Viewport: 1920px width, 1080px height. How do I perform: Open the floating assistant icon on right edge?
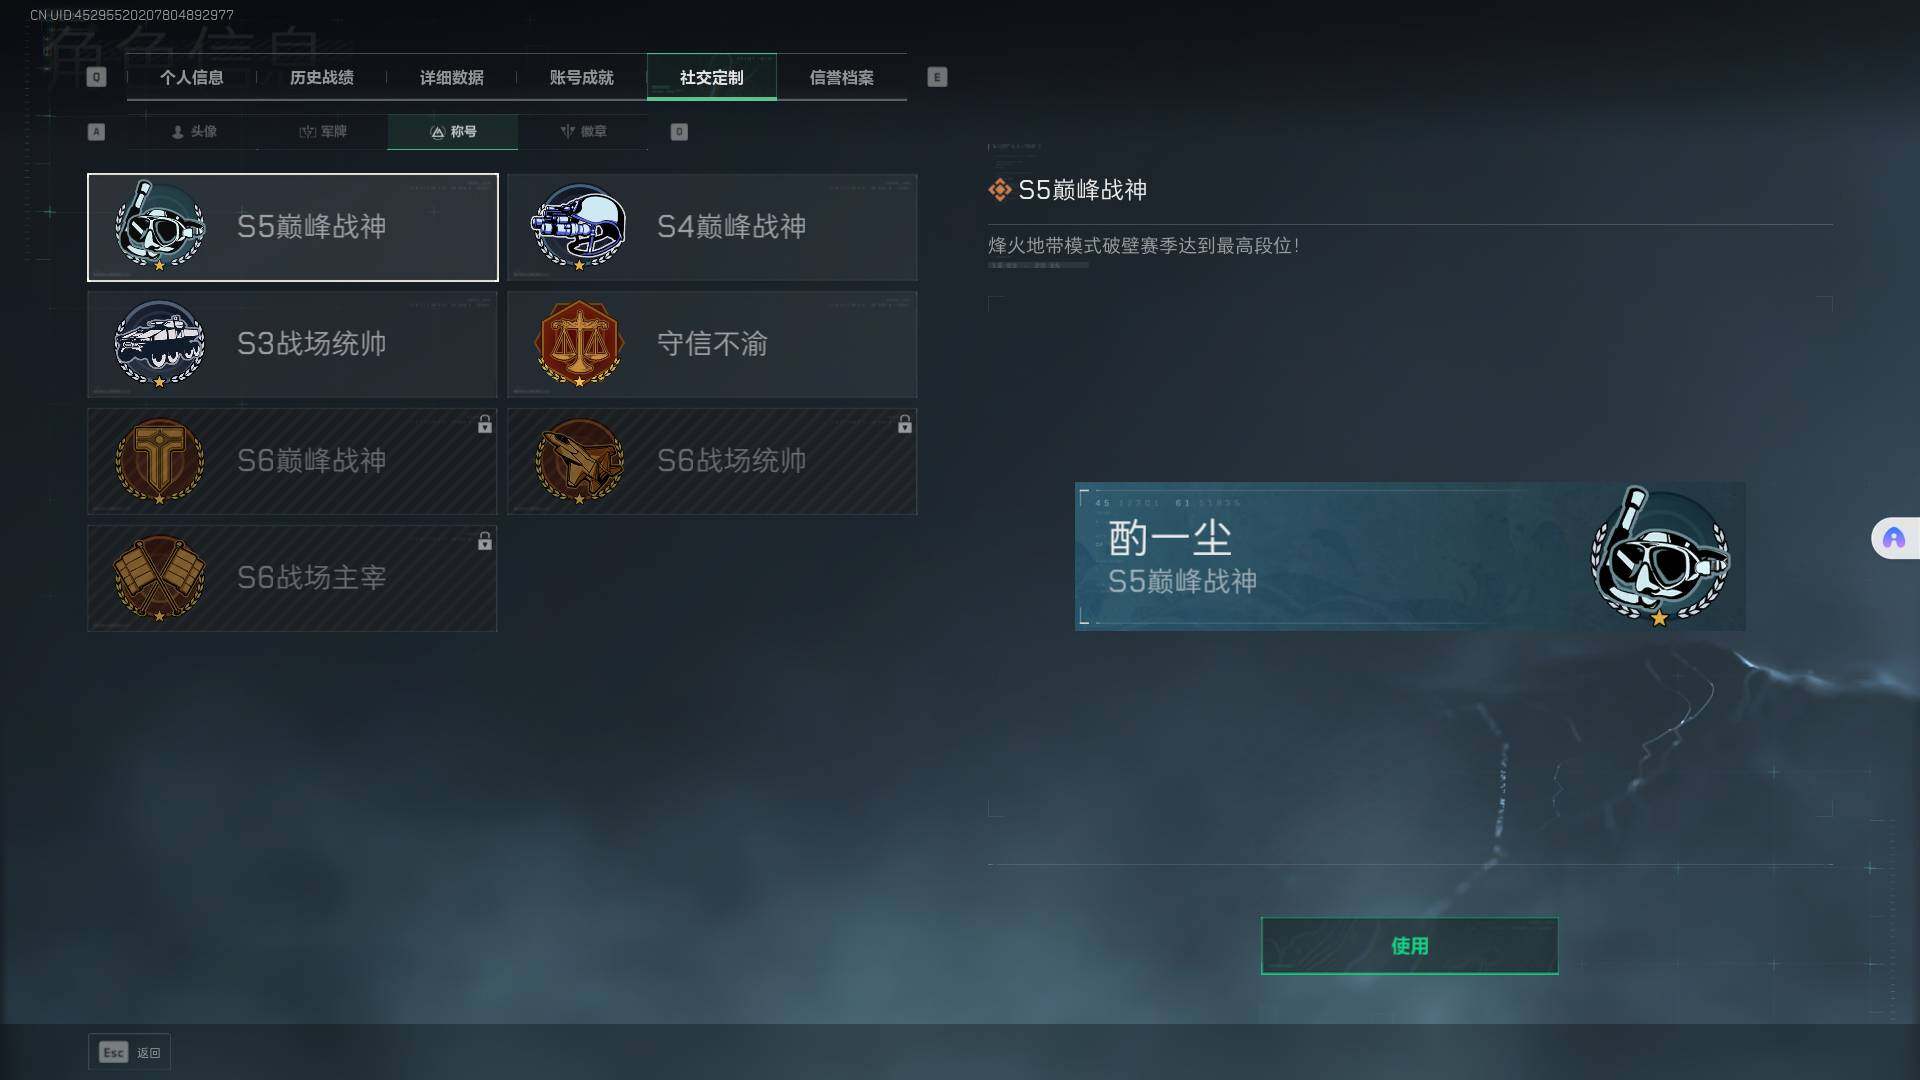click(1894, 539)
